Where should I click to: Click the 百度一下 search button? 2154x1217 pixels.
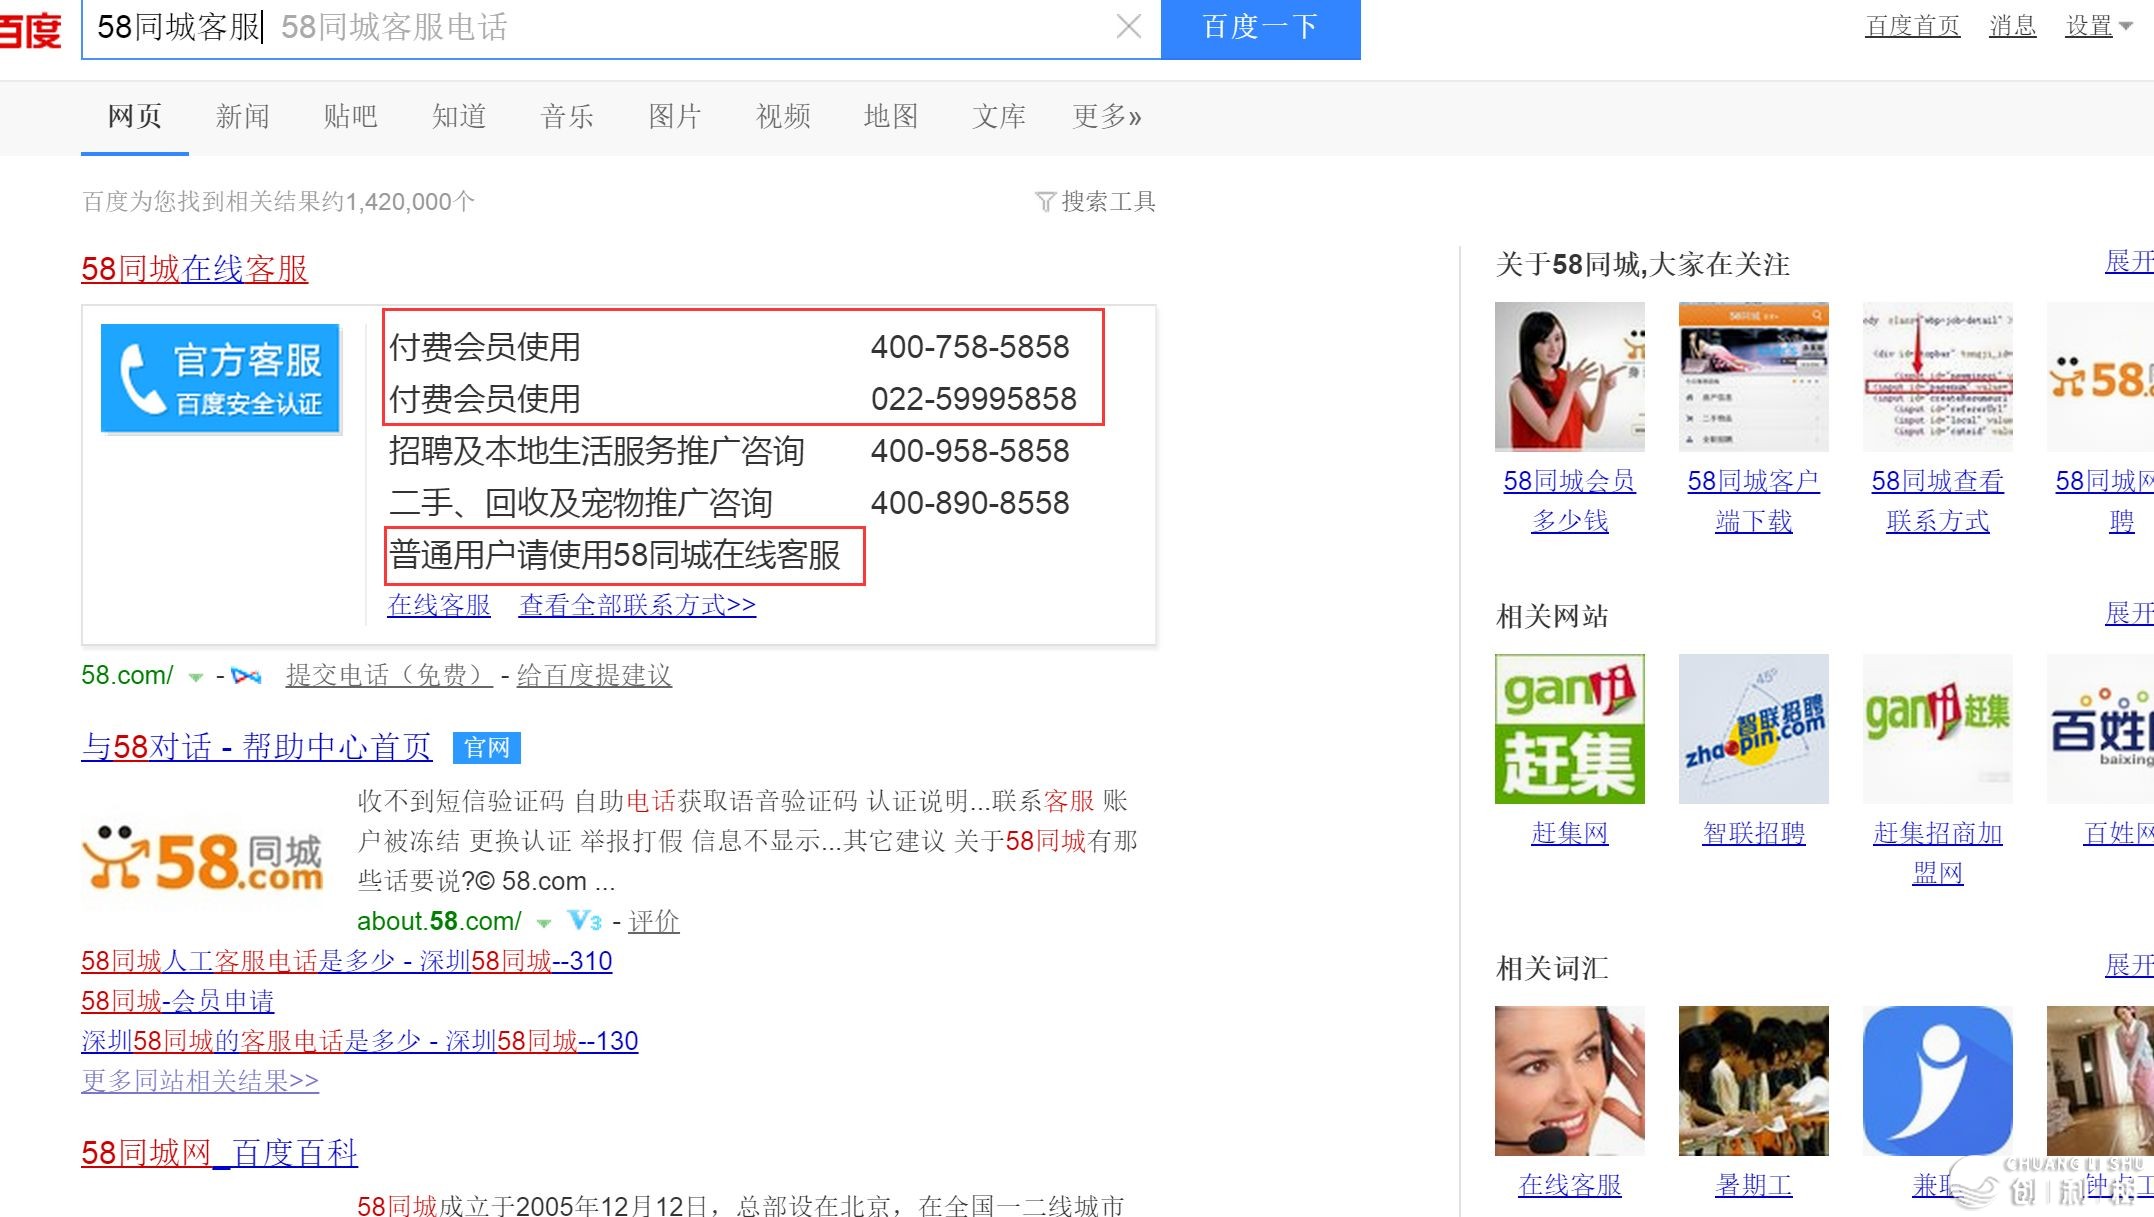coord(1260,28)
